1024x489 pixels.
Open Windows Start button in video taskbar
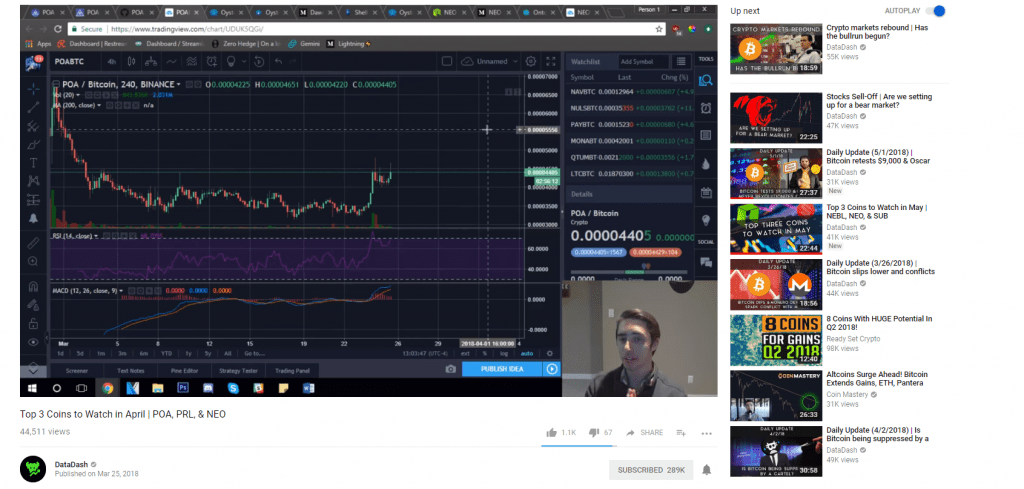click(32, 388)
